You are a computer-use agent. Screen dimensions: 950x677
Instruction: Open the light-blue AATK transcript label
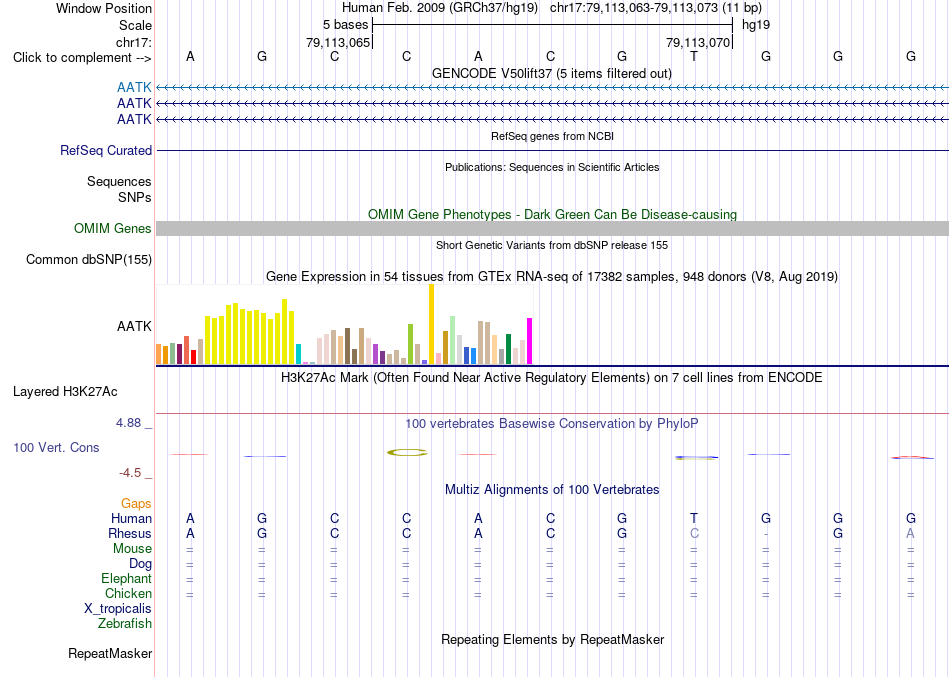tap(134, 87)
